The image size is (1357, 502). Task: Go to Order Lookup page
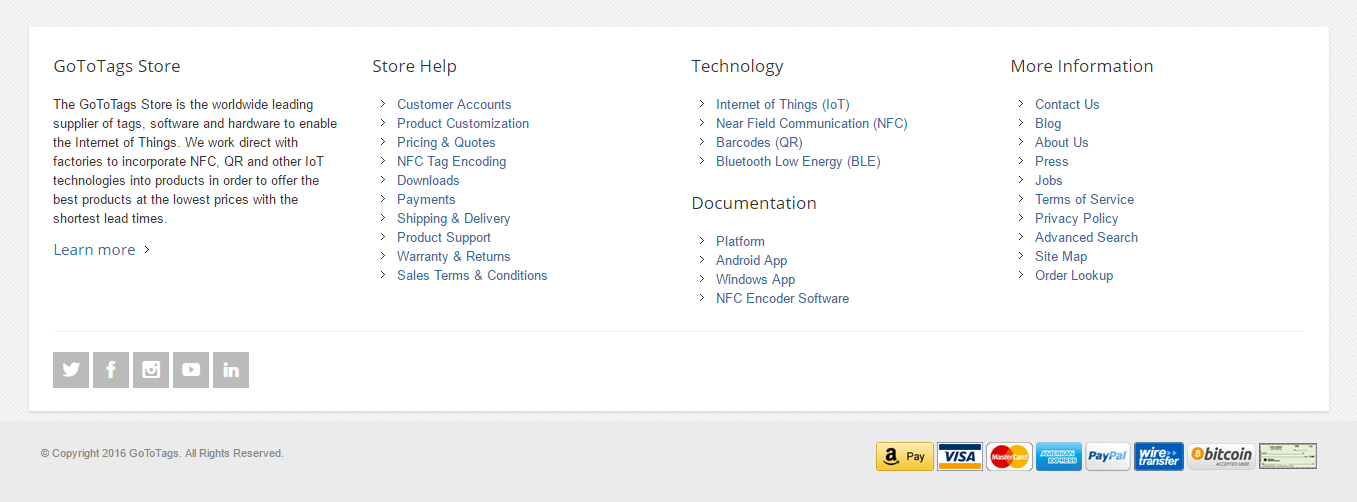(1073, 276)
